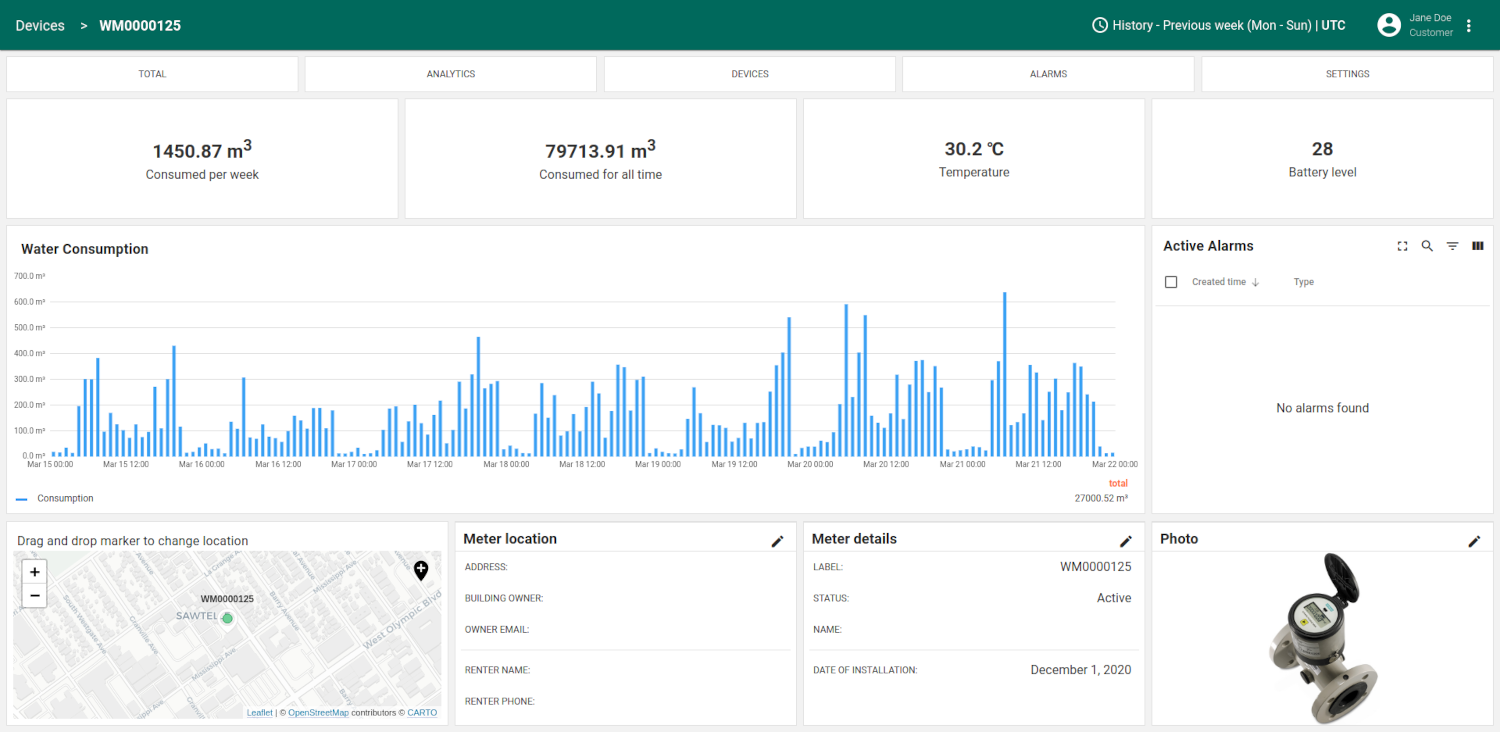This screenshot has width=1500, height=732.
Task: Expand Active Alarms widget to fullscreen
Action: pyautogui.click(x=1402, y=246)
